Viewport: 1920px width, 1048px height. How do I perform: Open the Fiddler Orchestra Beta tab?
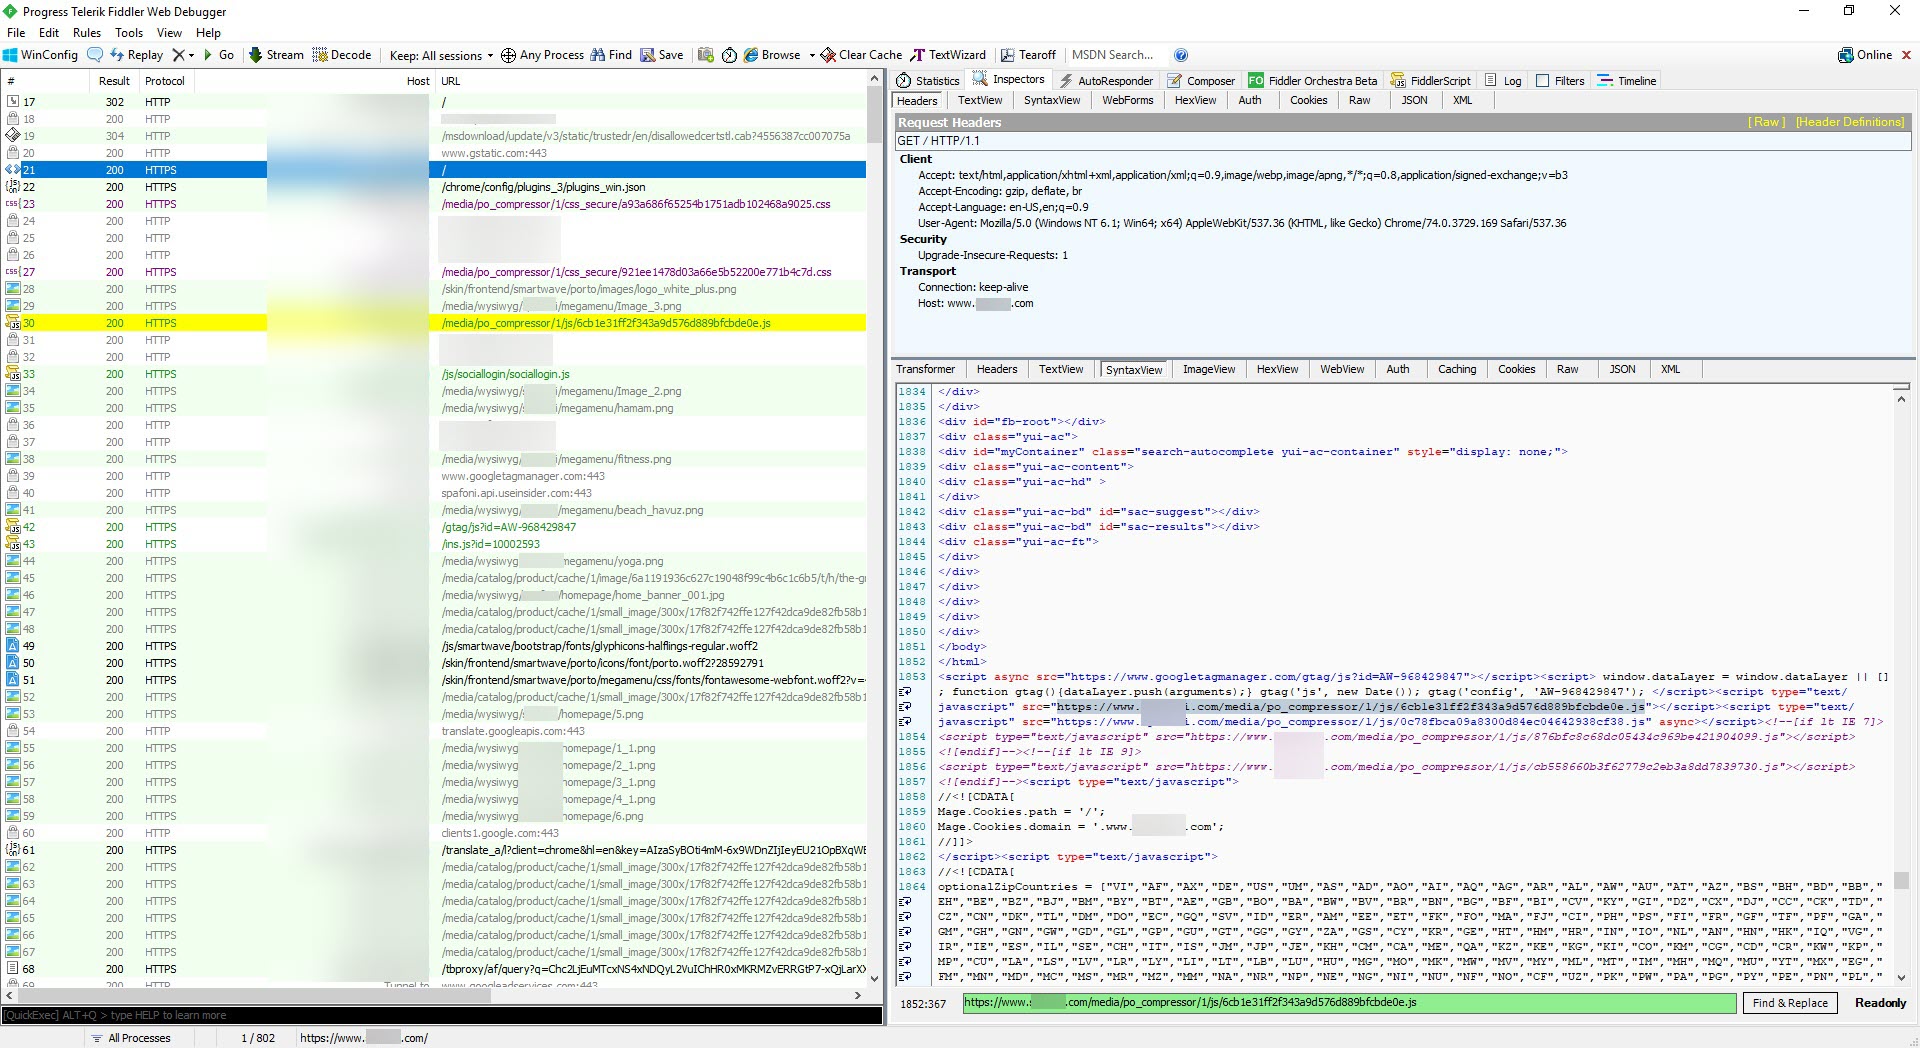(1312, 81)
